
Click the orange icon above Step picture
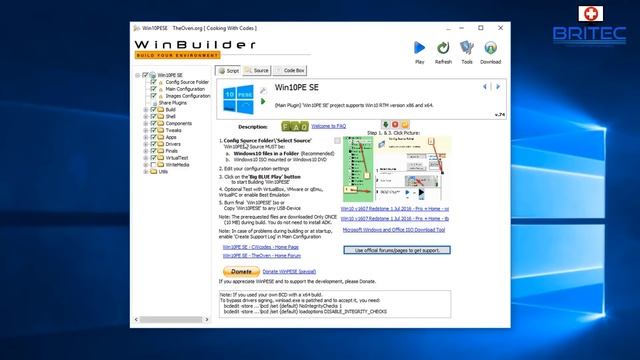coord(404,124)
